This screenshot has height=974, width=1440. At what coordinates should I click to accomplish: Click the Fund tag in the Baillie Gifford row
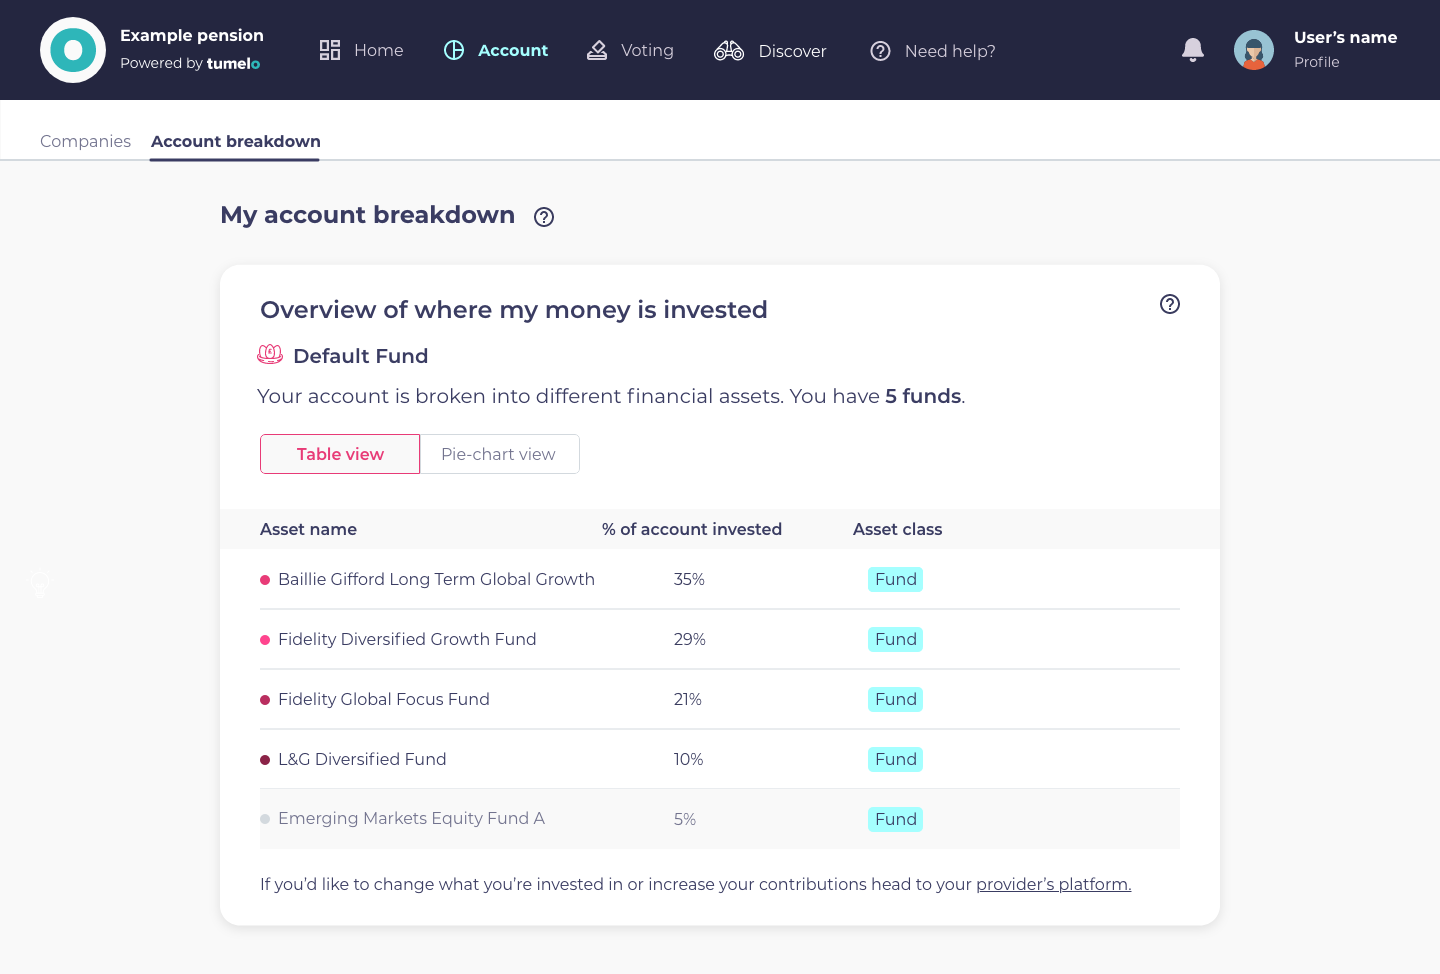click(x=896, y=579)
